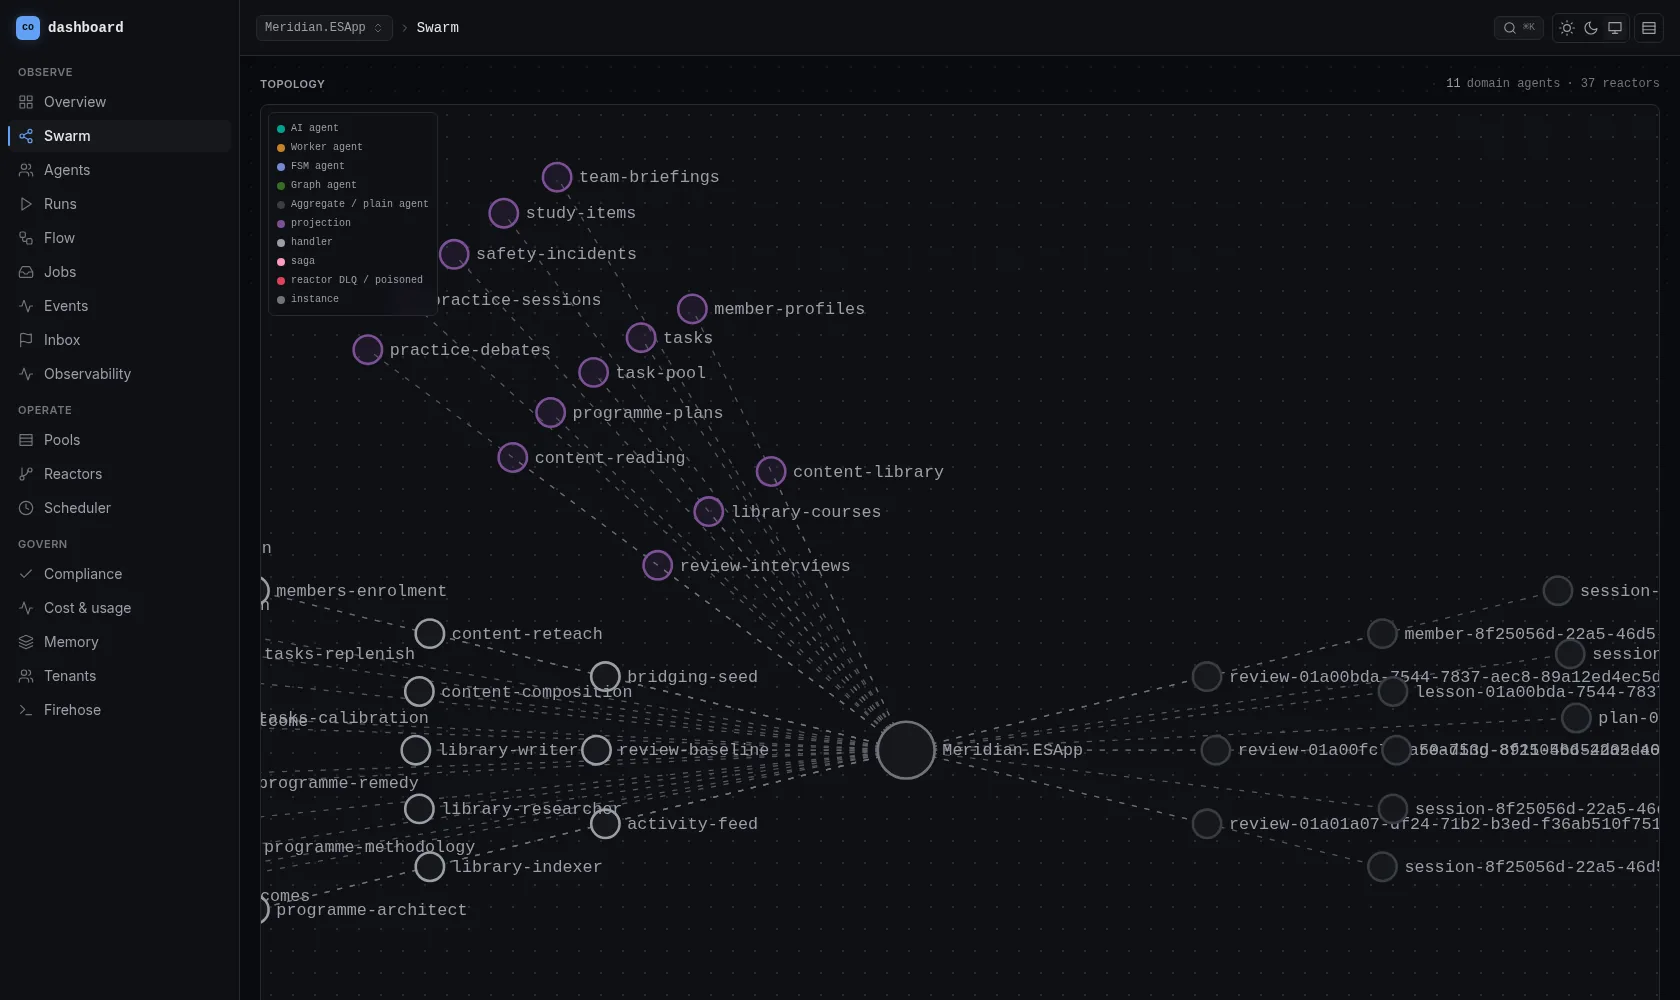
Task: Open Inbox via its flag icon
Action: 26,340
